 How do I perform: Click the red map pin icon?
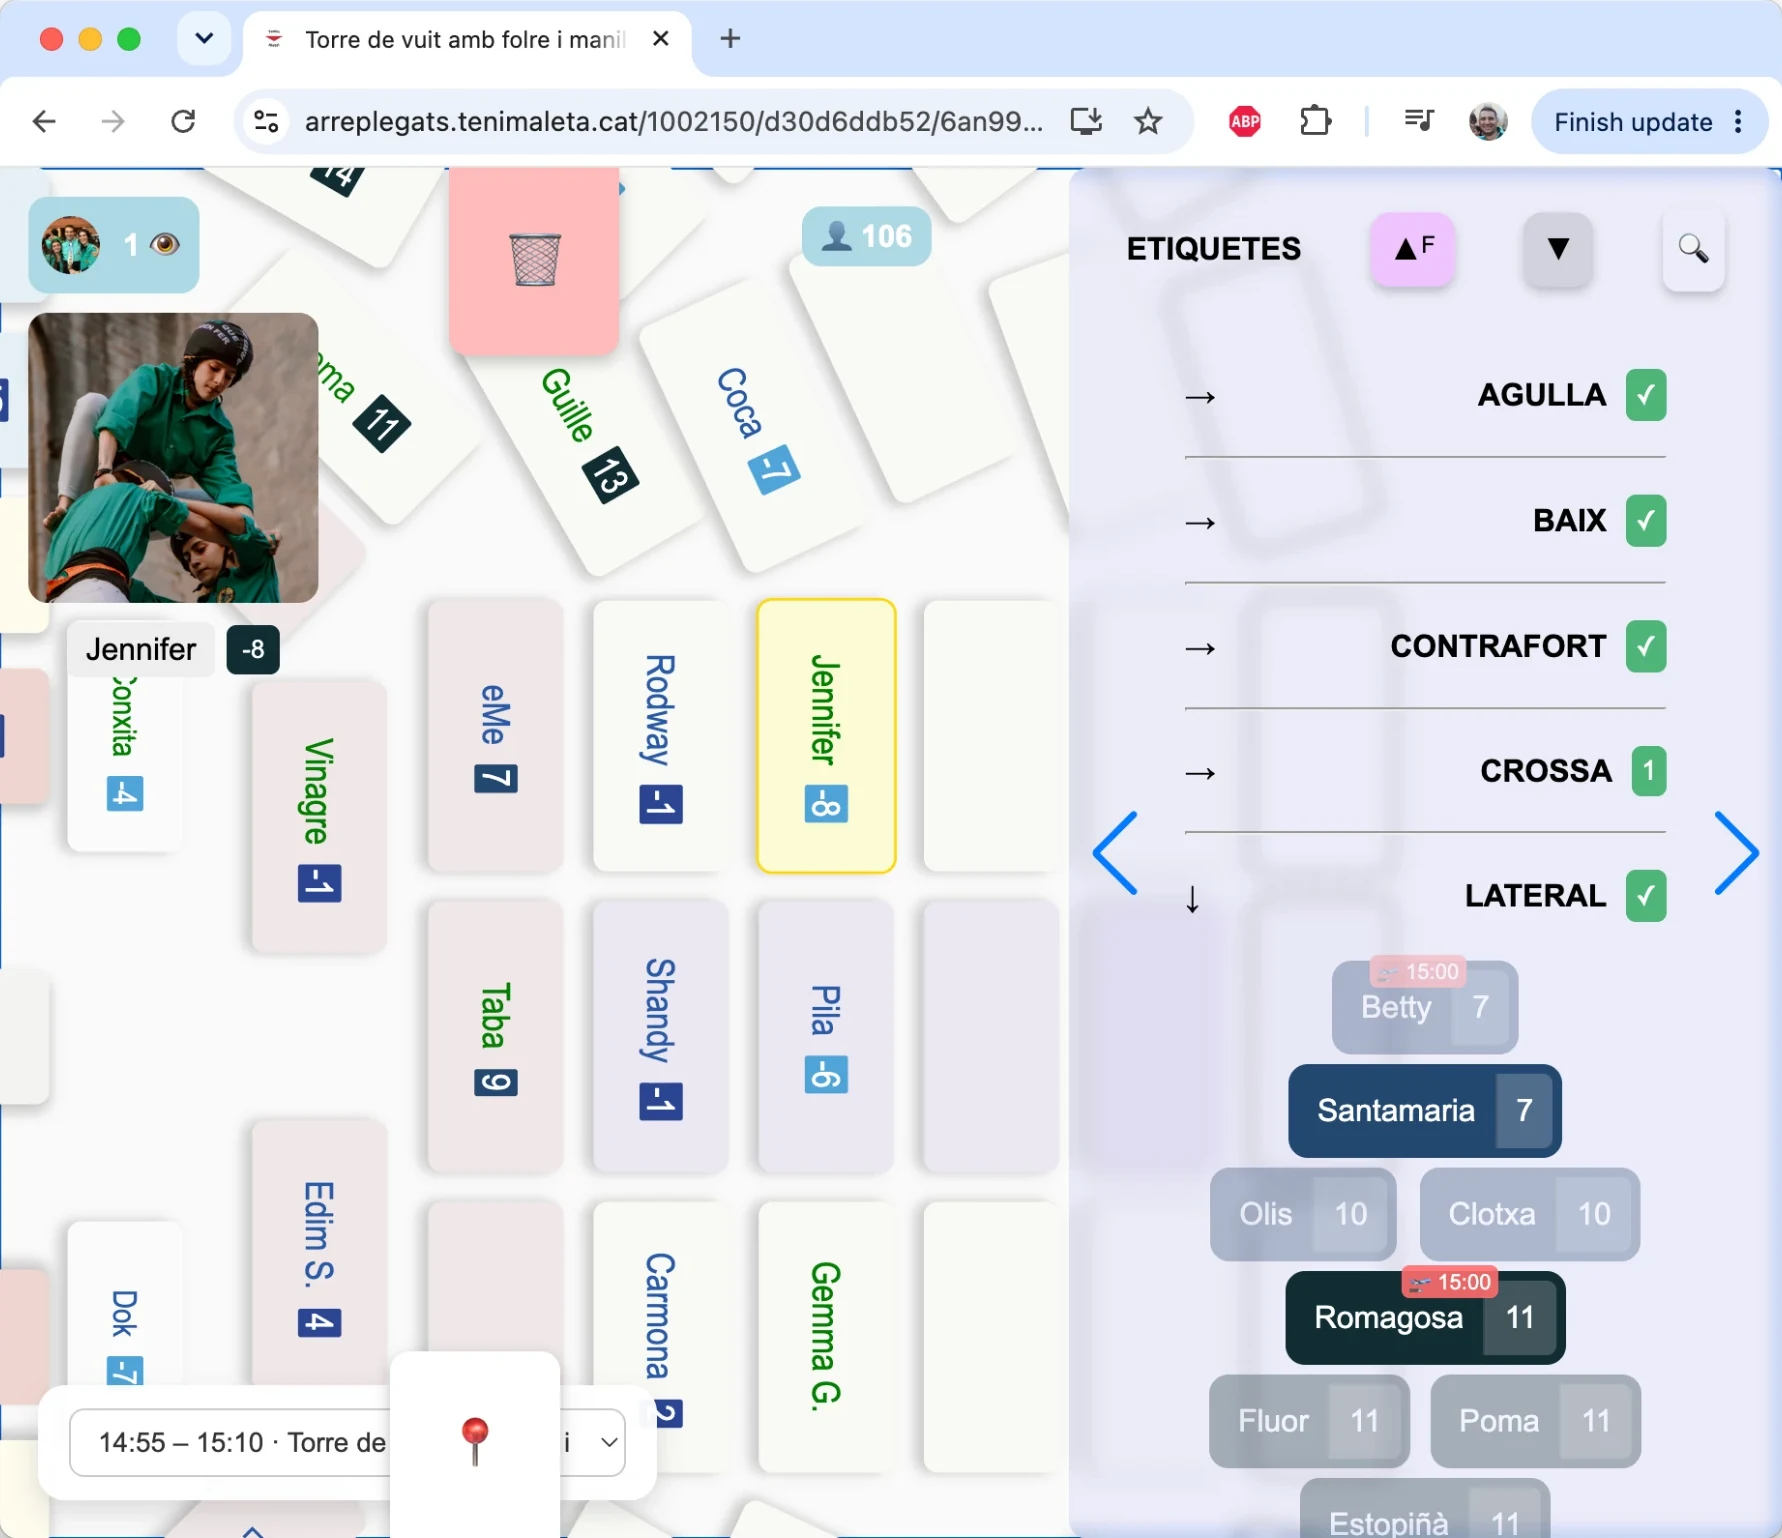coord(475,1441)
